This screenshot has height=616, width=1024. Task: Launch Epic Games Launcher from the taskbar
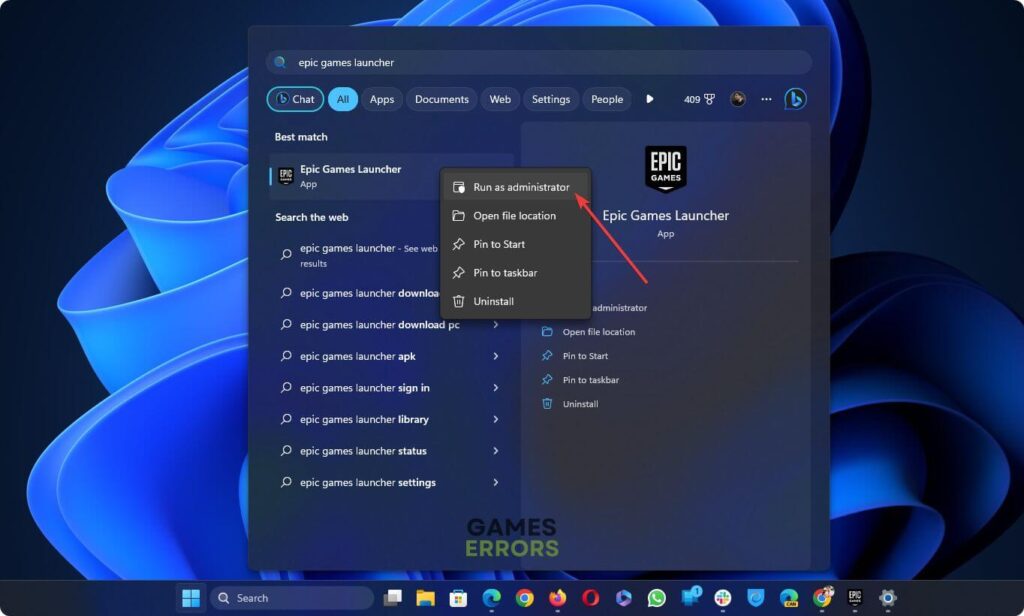855,597
